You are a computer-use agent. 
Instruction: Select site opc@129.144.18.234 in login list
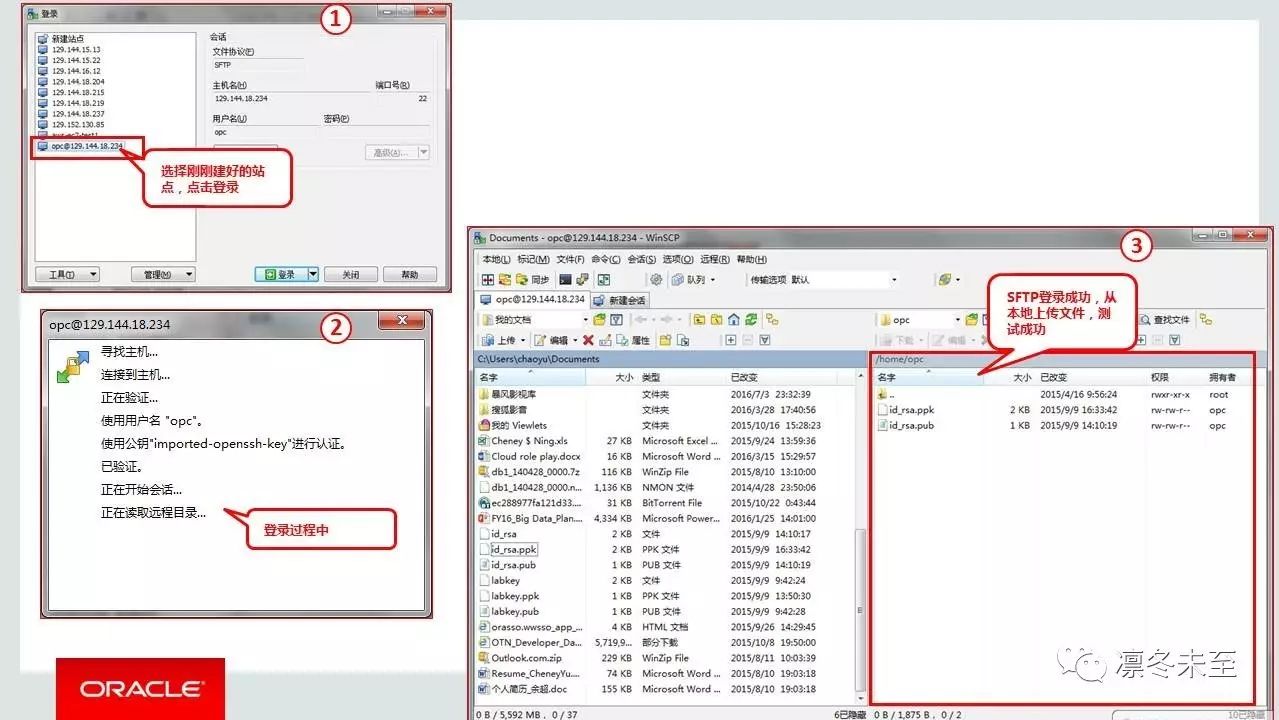[x=80, y=146]
